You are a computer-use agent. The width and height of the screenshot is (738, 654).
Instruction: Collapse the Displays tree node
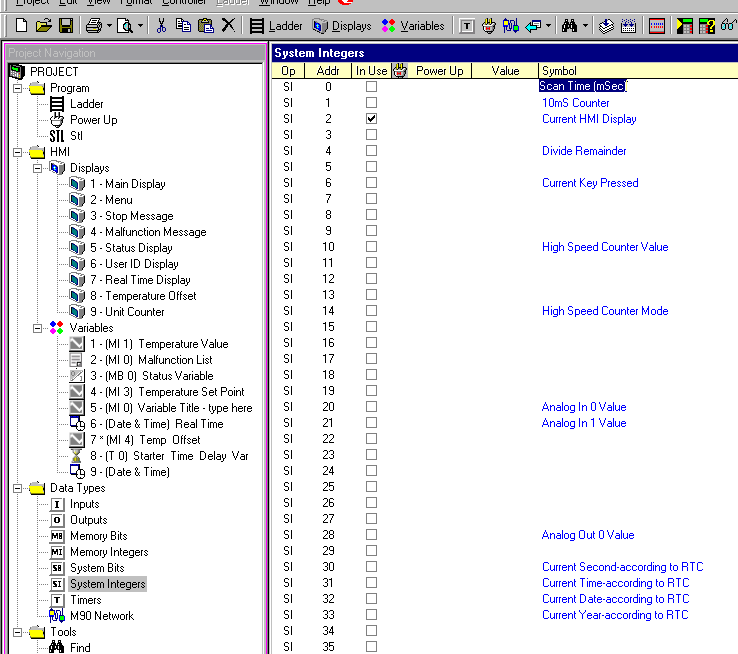click(38, 168)
